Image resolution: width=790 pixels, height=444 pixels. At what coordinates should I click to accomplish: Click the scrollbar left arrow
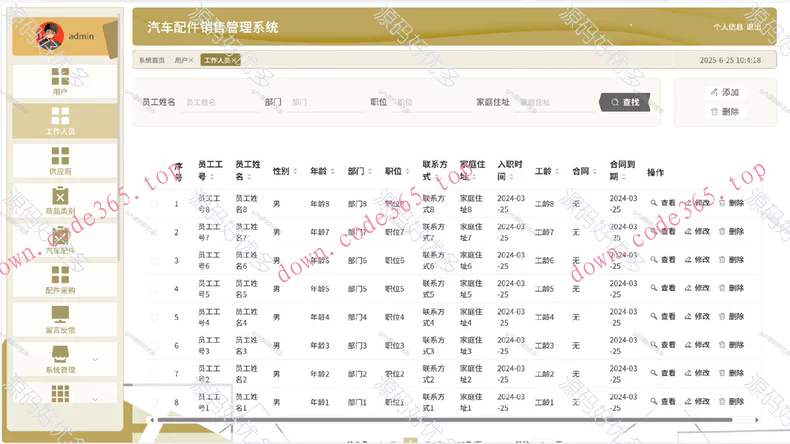(152, 419)
